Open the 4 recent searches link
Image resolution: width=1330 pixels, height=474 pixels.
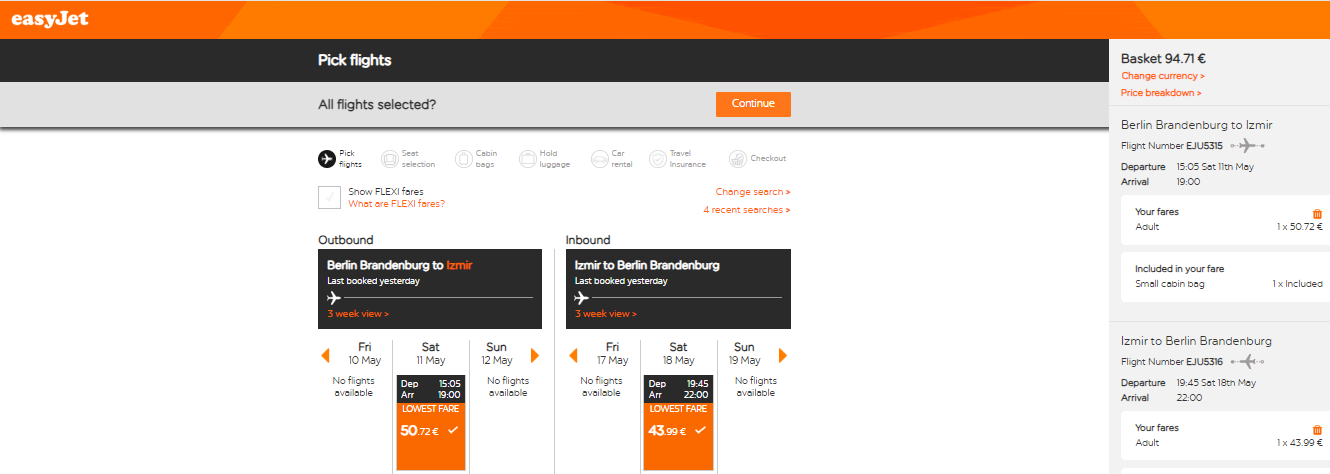(x=746, y=210)
